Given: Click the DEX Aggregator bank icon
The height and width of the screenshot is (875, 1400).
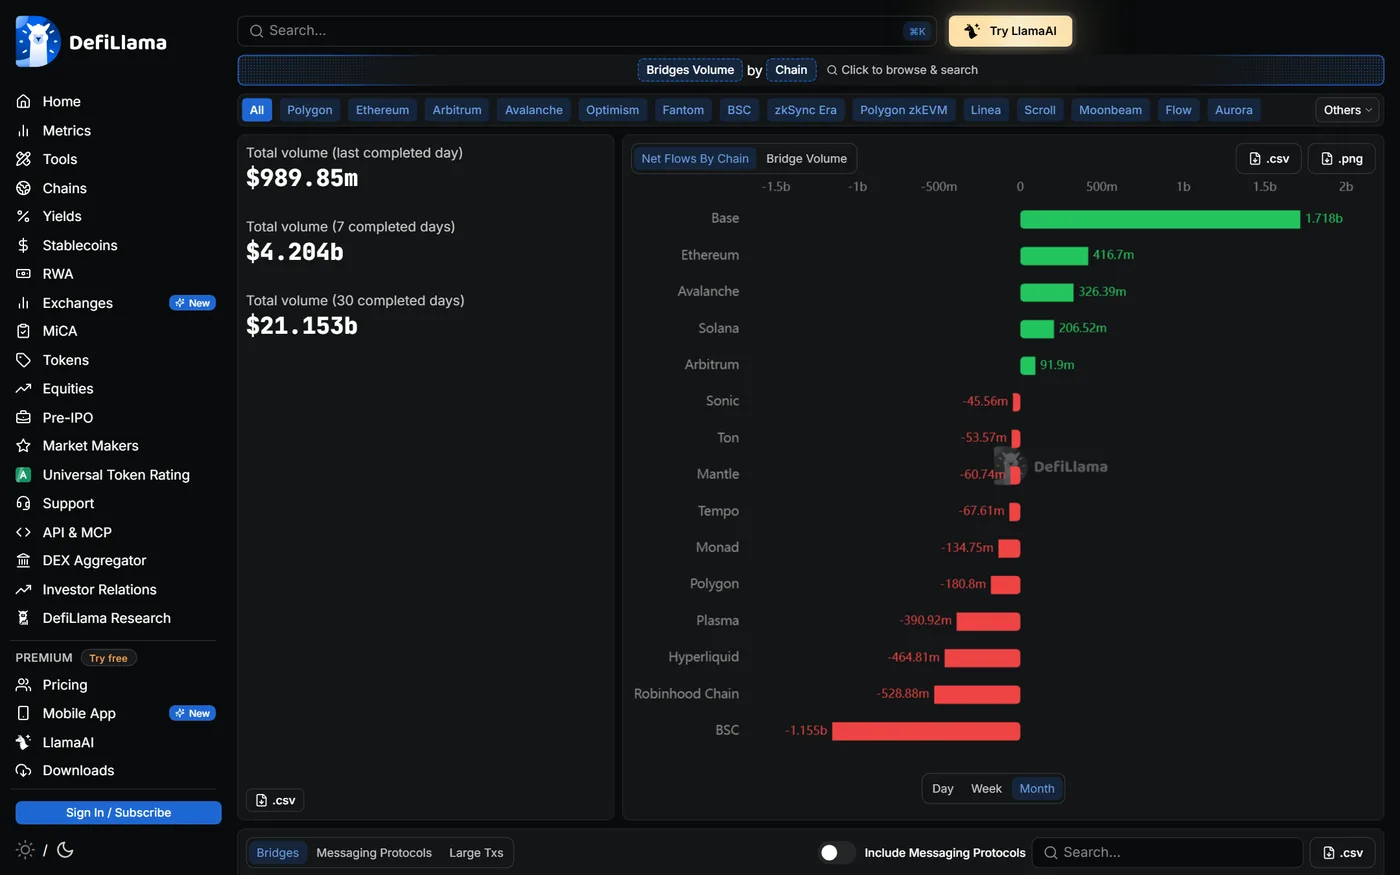Looking at the screenshot, I should [x=23, y=561].
